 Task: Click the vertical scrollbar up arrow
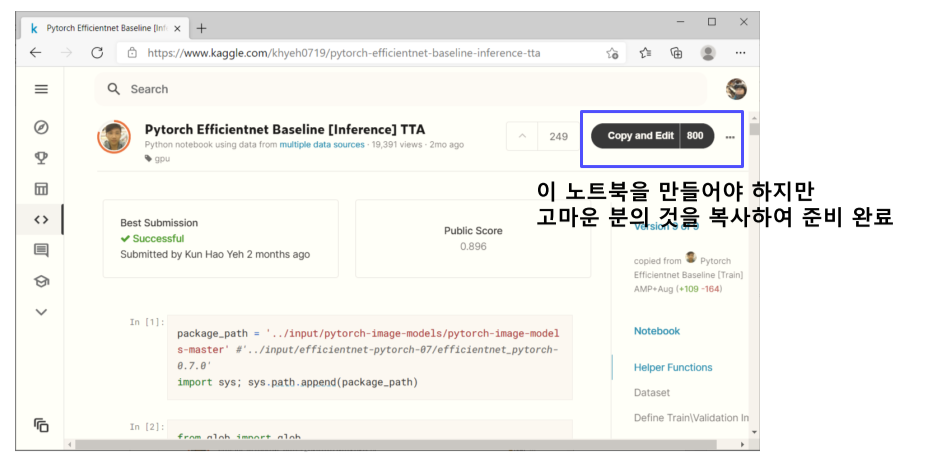pos(754,116)
